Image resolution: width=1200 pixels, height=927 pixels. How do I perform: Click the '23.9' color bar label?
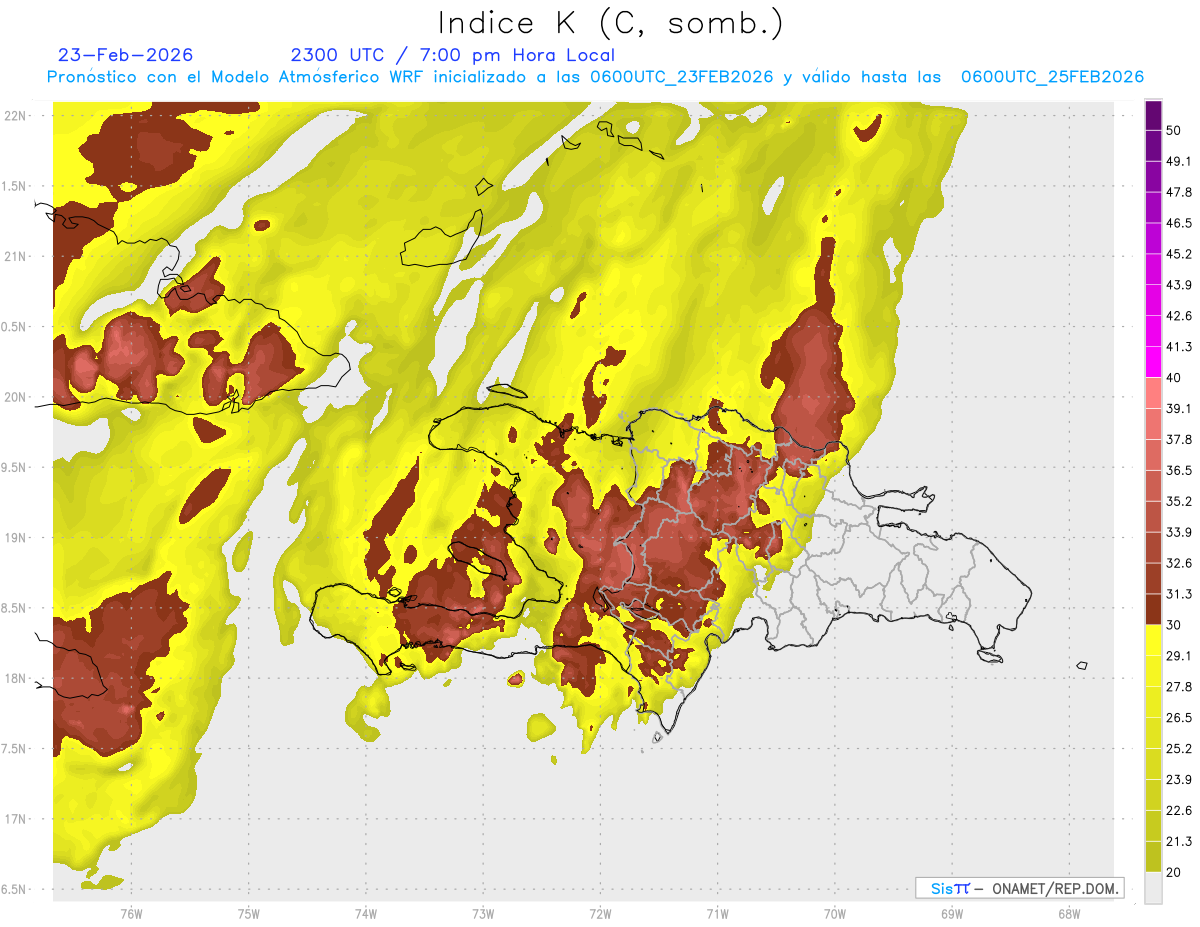[x=1179, y=780]
